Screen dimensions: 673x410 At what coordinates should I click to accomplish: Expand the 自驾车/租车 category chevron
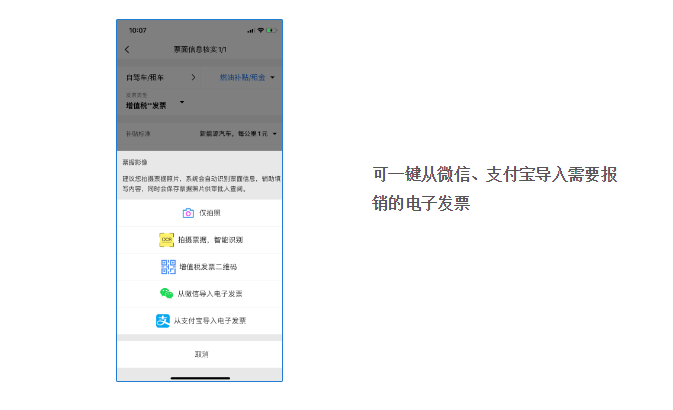tap(192, 77)
